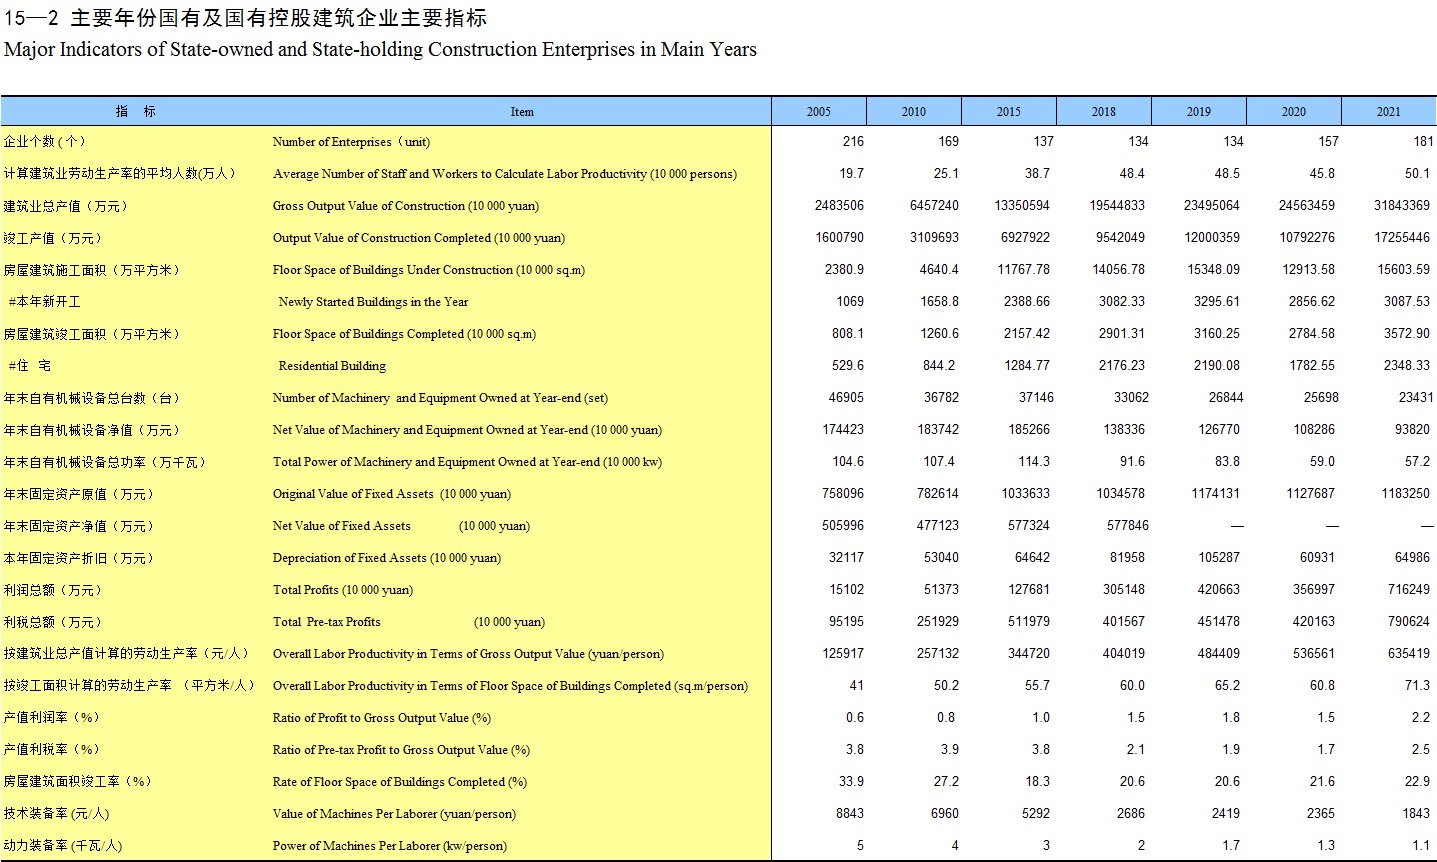Click the English title 'Major Indicators of State-owned...'
The image size is (1437, 862).
point(380,50)
